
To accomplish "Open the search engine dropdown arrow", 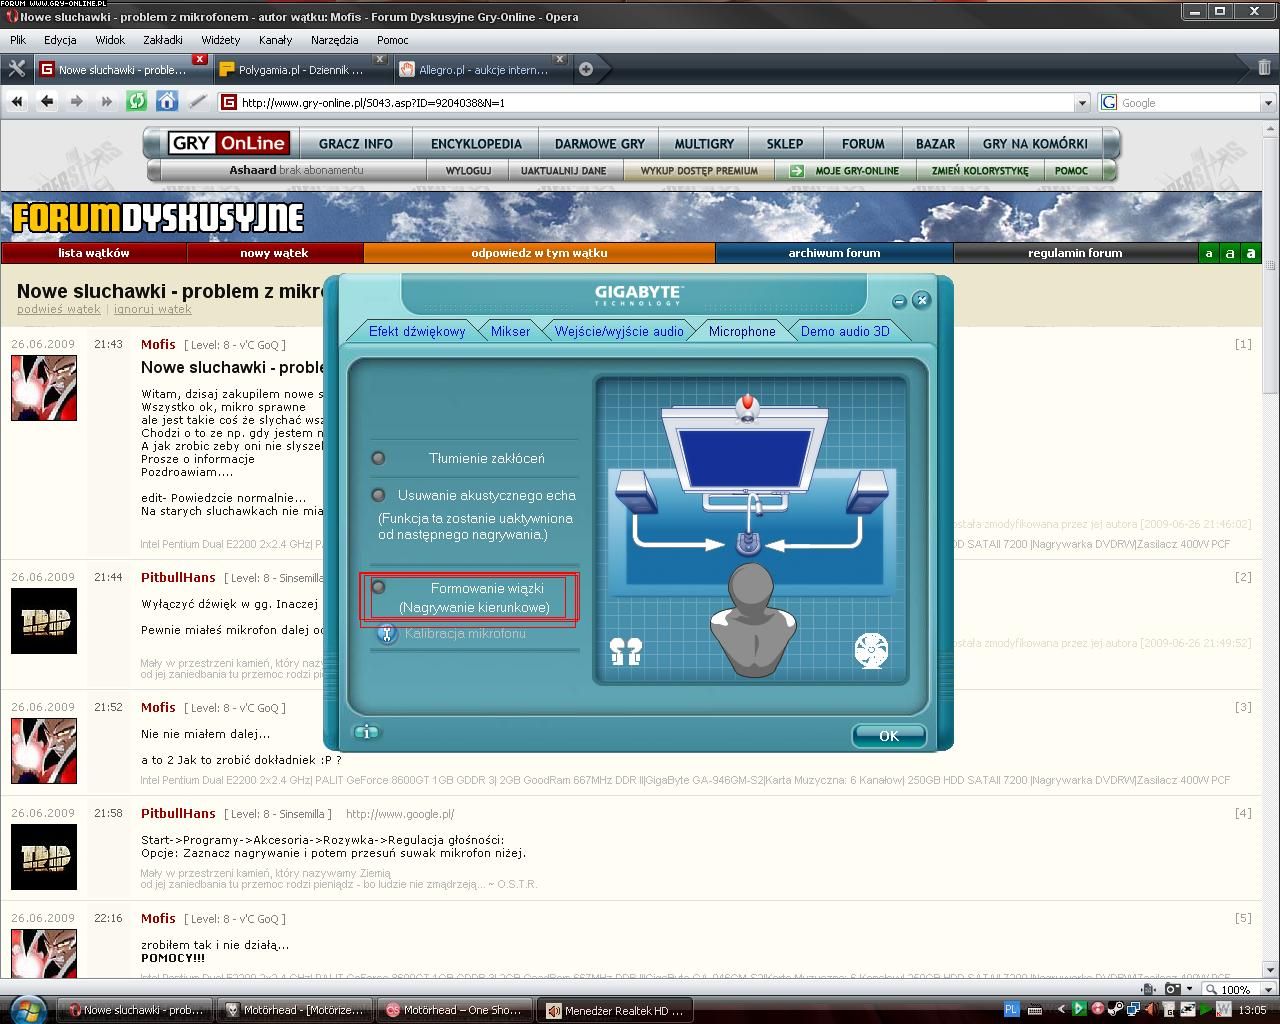I will 1268,102.
